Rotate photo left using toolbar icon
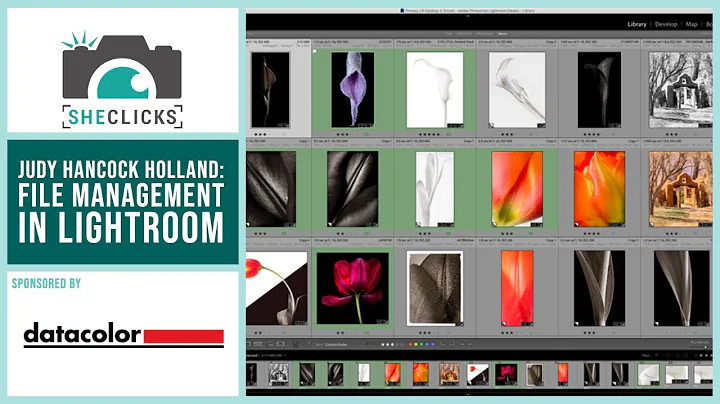The height and width of the screenshot is (404, 720). coord(443,344)
